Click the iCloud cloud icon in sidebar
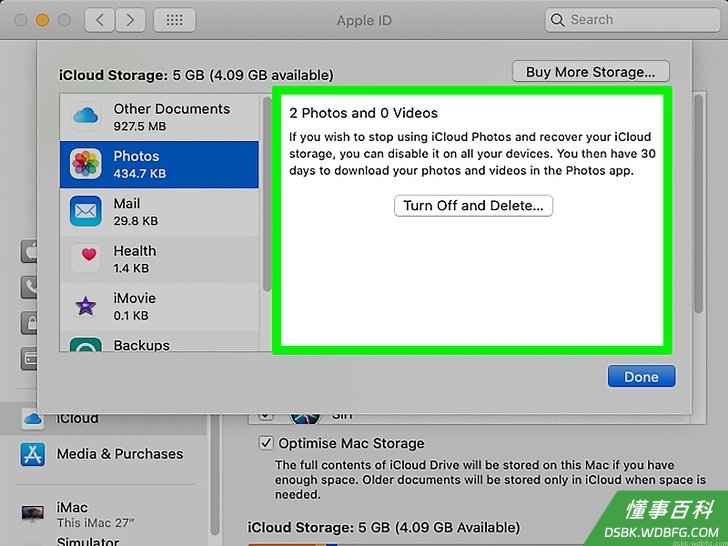Image resolution: width=728 pixels, height=546 pixels. pyautogui.click(x=32, y=419)
